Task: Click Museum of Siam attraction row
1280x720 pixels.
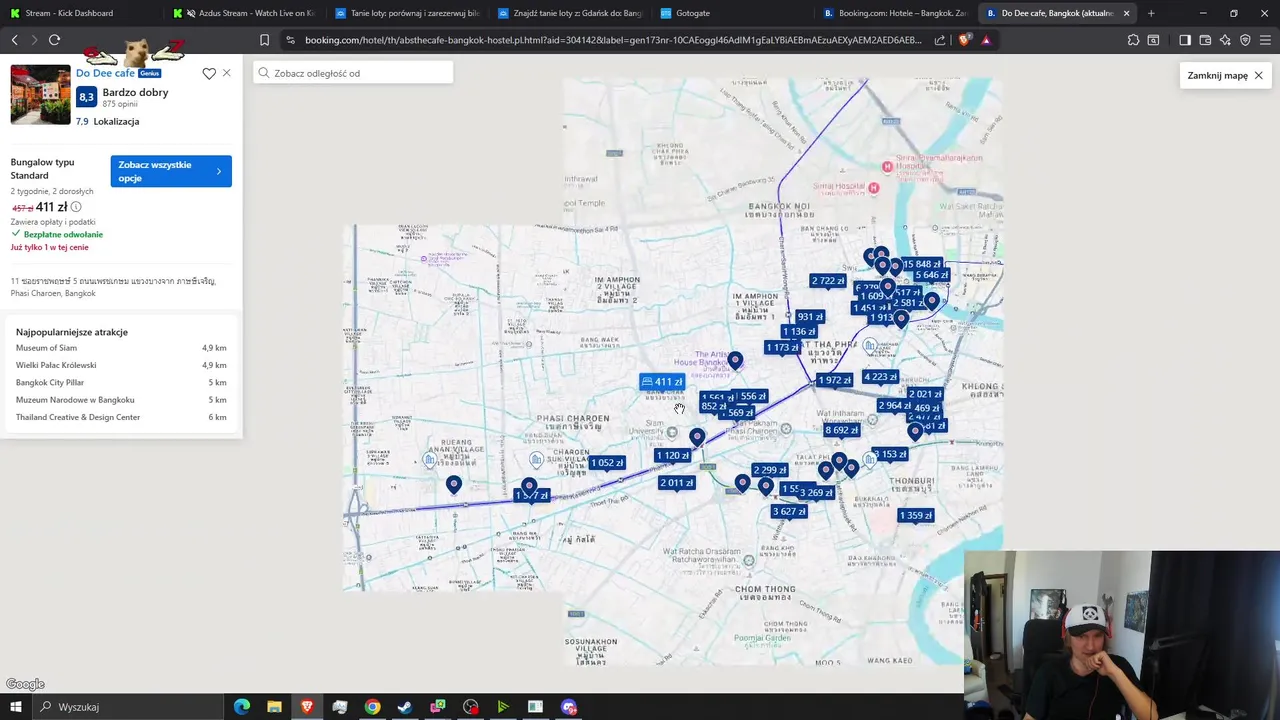Action: [x=121, y=348]
